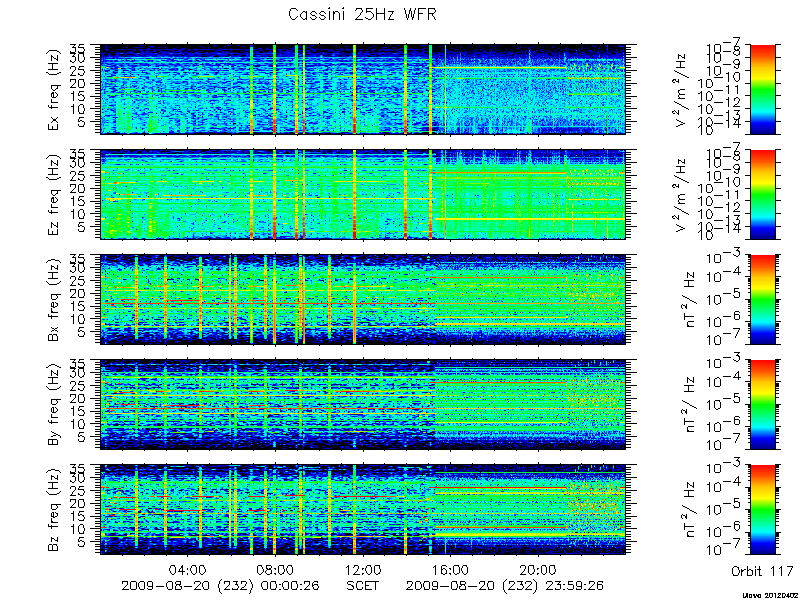Click the 20:00 time axis label
The image size is (800, 600).
538,569
